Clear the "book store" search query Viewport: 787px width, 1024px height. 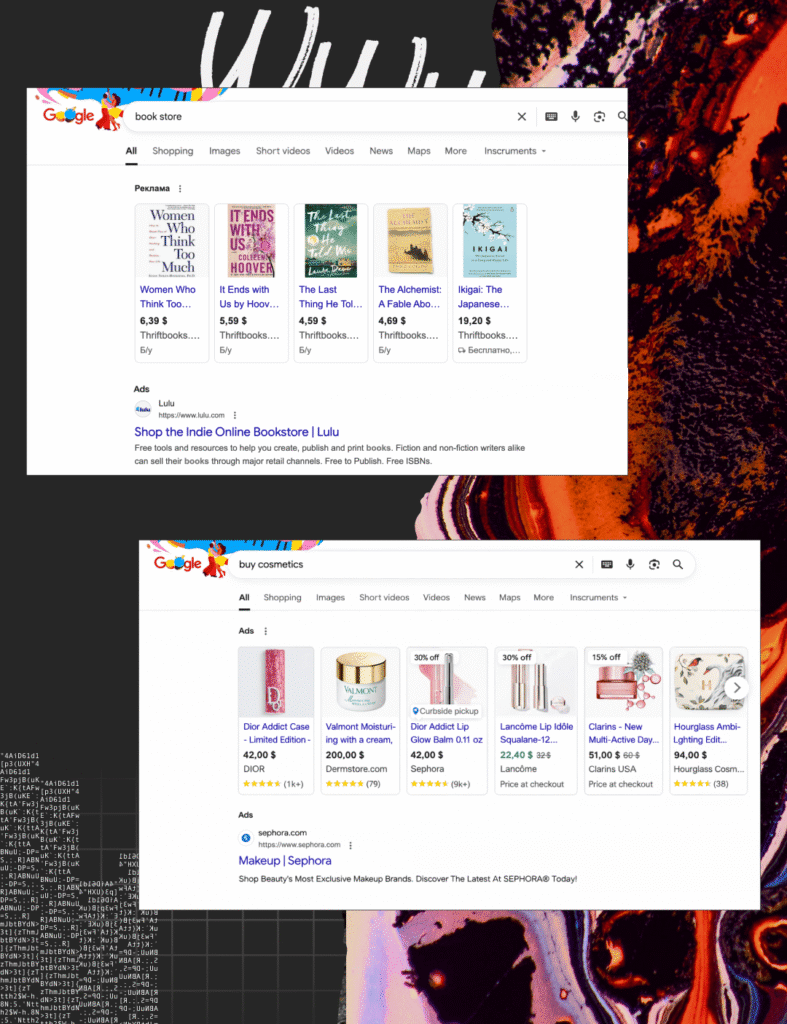click(x=521, y=117)
